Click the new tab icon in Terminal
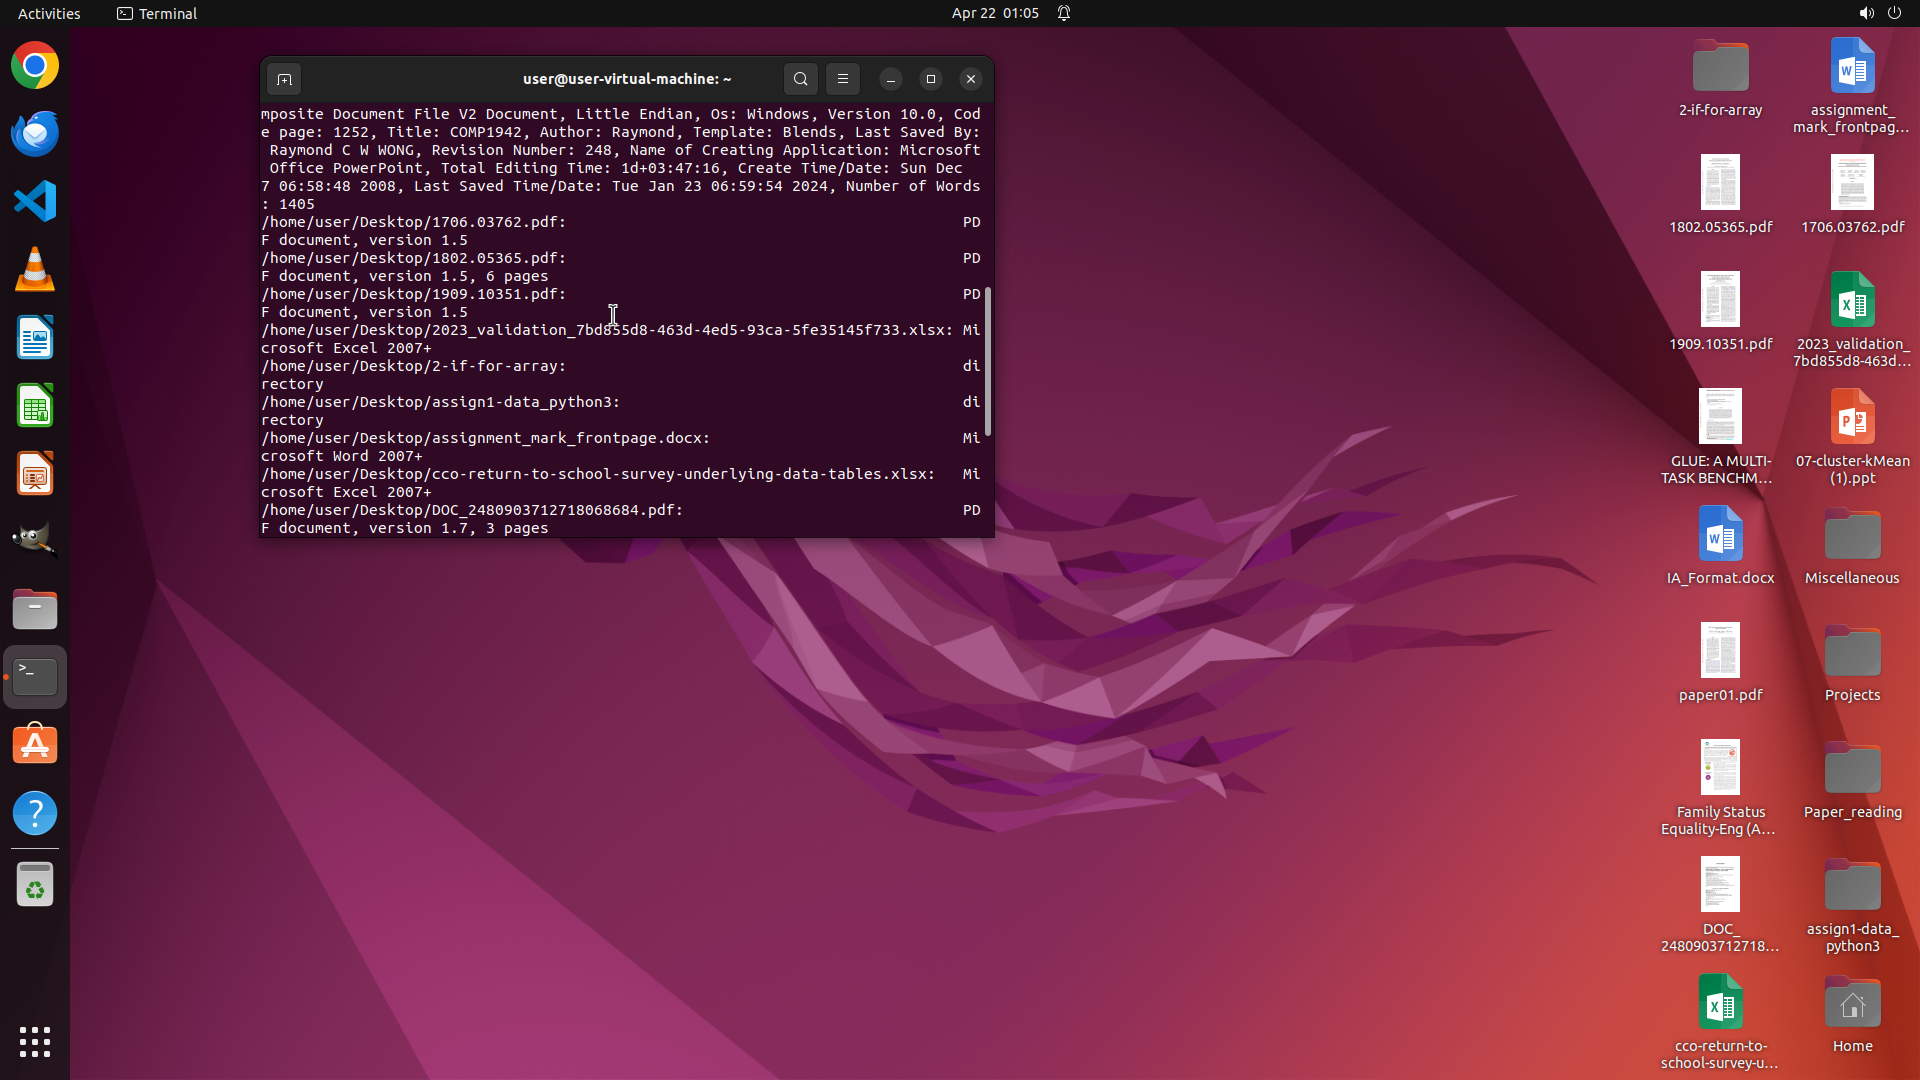 click(x=284, y=79)
